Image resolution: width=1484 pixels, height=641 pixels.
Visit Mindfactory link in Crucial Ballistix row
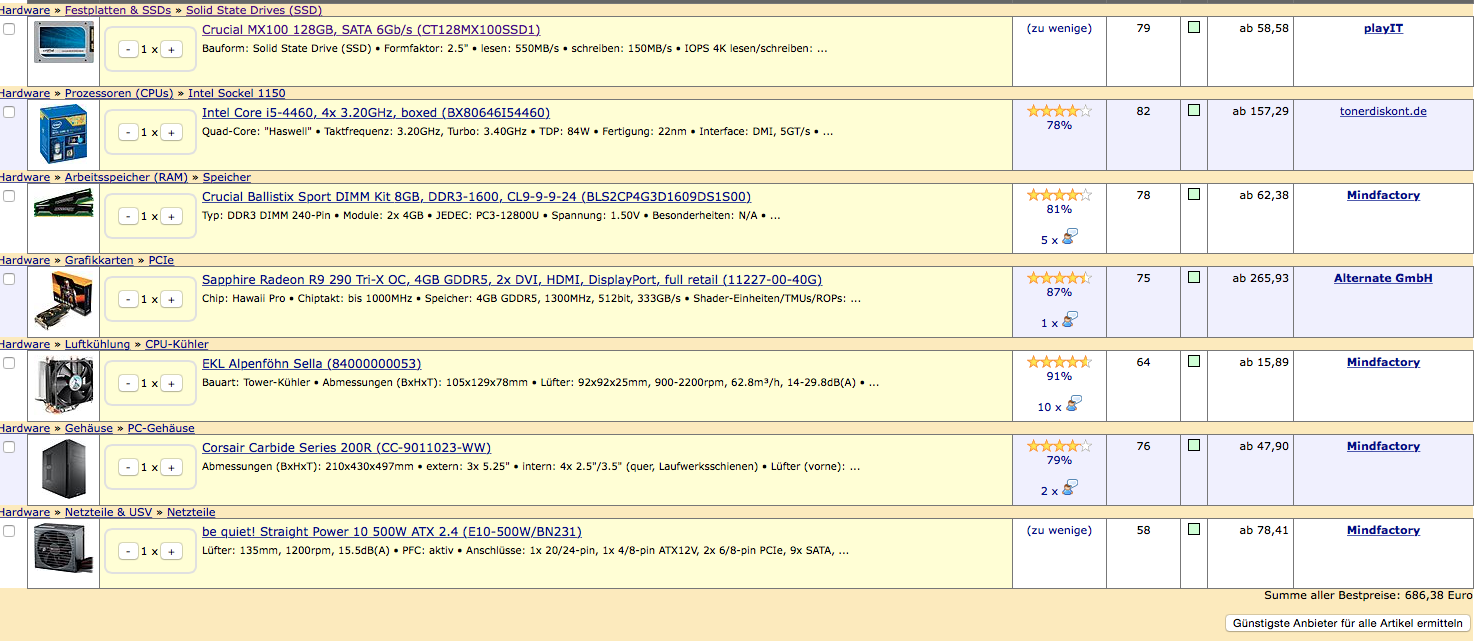point(1383,195)
